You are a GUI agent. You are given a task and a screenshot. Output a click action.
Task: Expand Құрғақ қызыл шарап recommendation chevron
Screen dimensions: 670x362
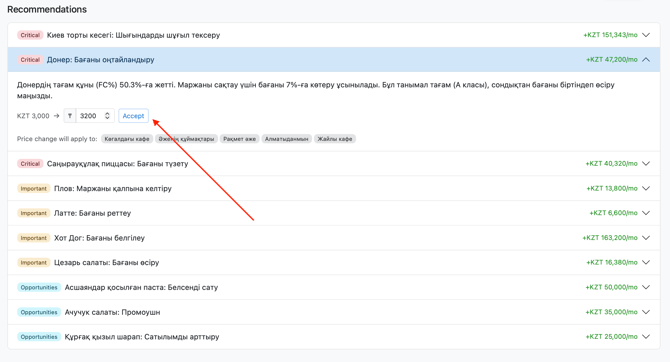coord(646,337)
